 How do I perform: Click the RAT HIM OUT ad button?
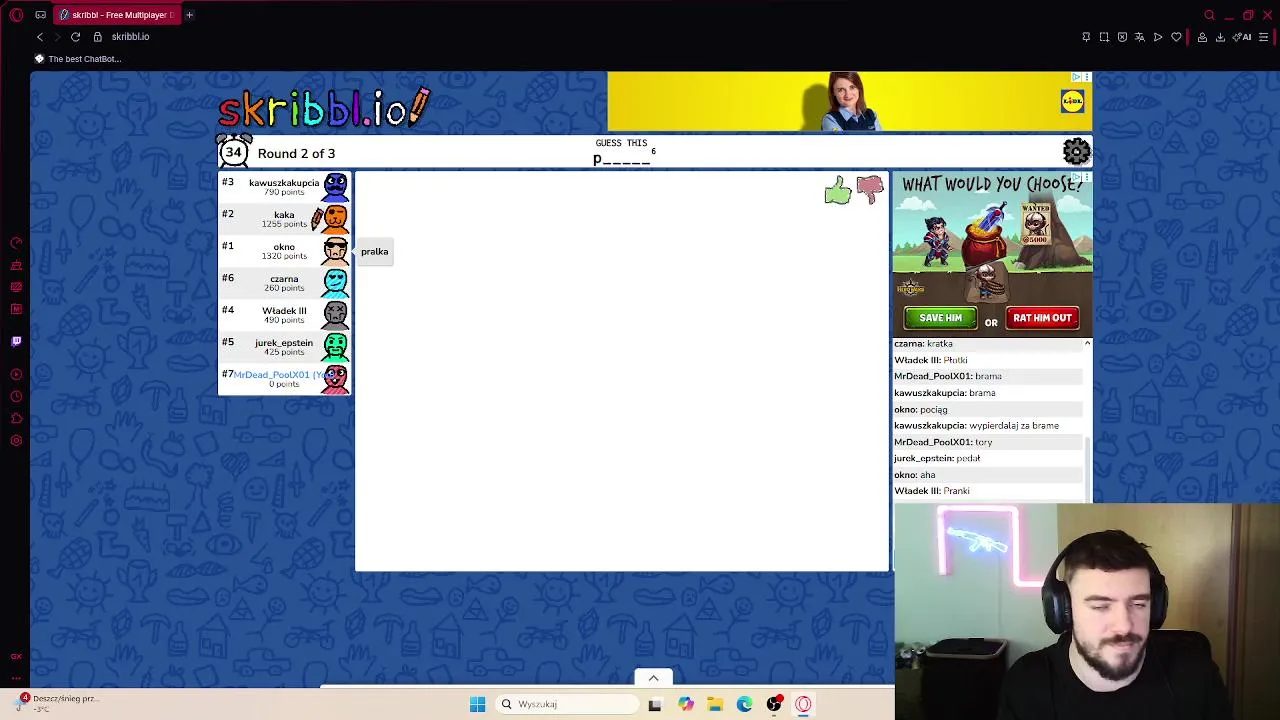click(1042, 318)
